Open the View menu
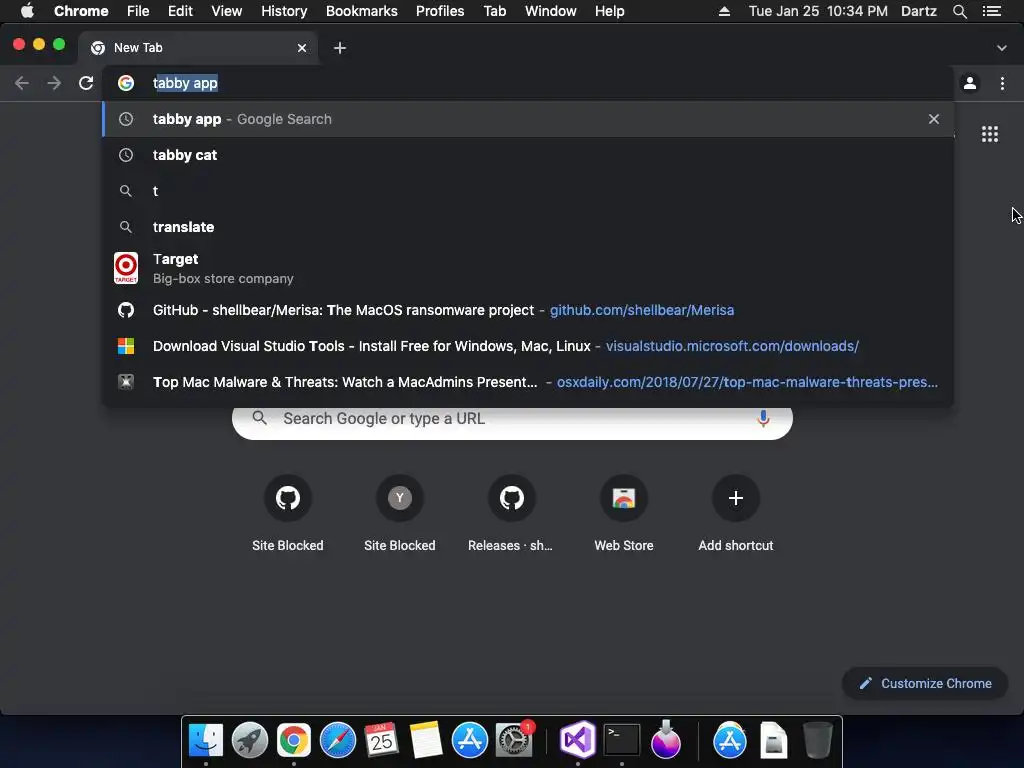Viewport: 1024px width, 768px height. 227,11
